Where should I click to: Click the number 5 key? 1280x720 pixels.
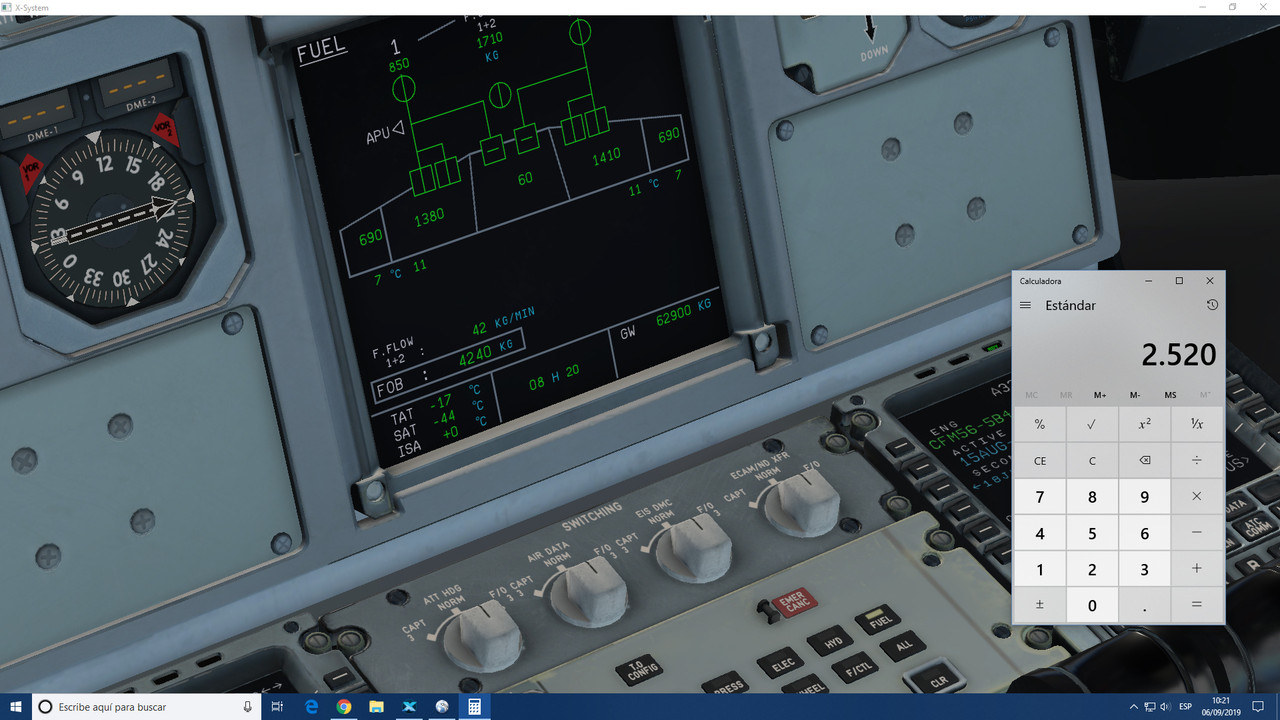(x=1092, y=533)
